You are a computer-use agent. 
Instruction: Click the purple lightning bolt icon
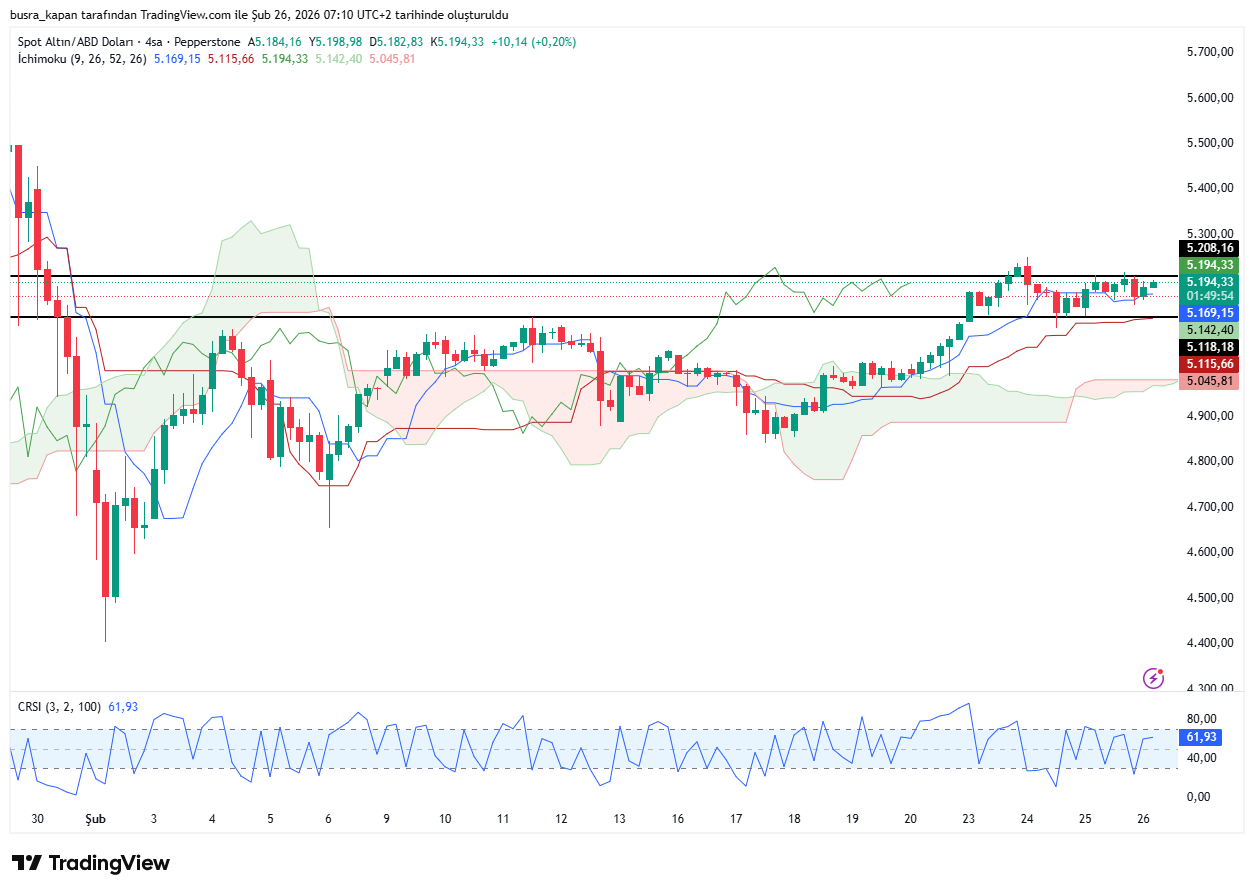pos(1153,678)
